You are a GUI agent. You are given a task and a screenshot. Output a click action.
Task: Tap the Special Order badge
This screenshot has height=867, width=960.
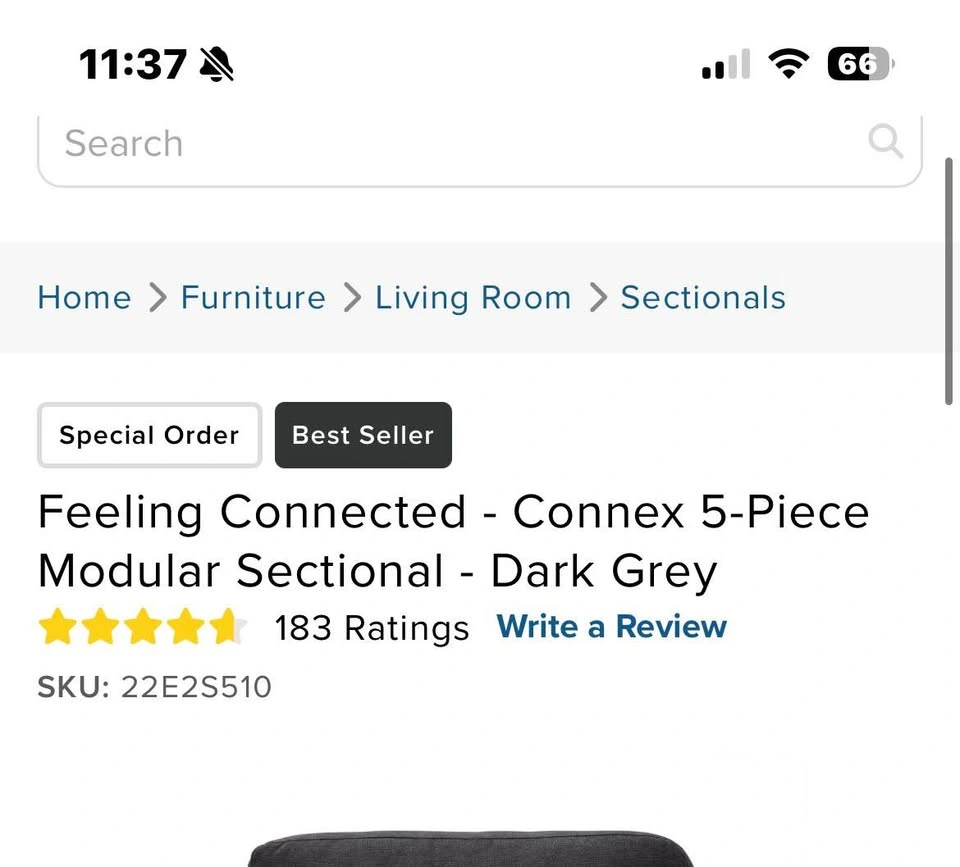[x=149, y=435]
